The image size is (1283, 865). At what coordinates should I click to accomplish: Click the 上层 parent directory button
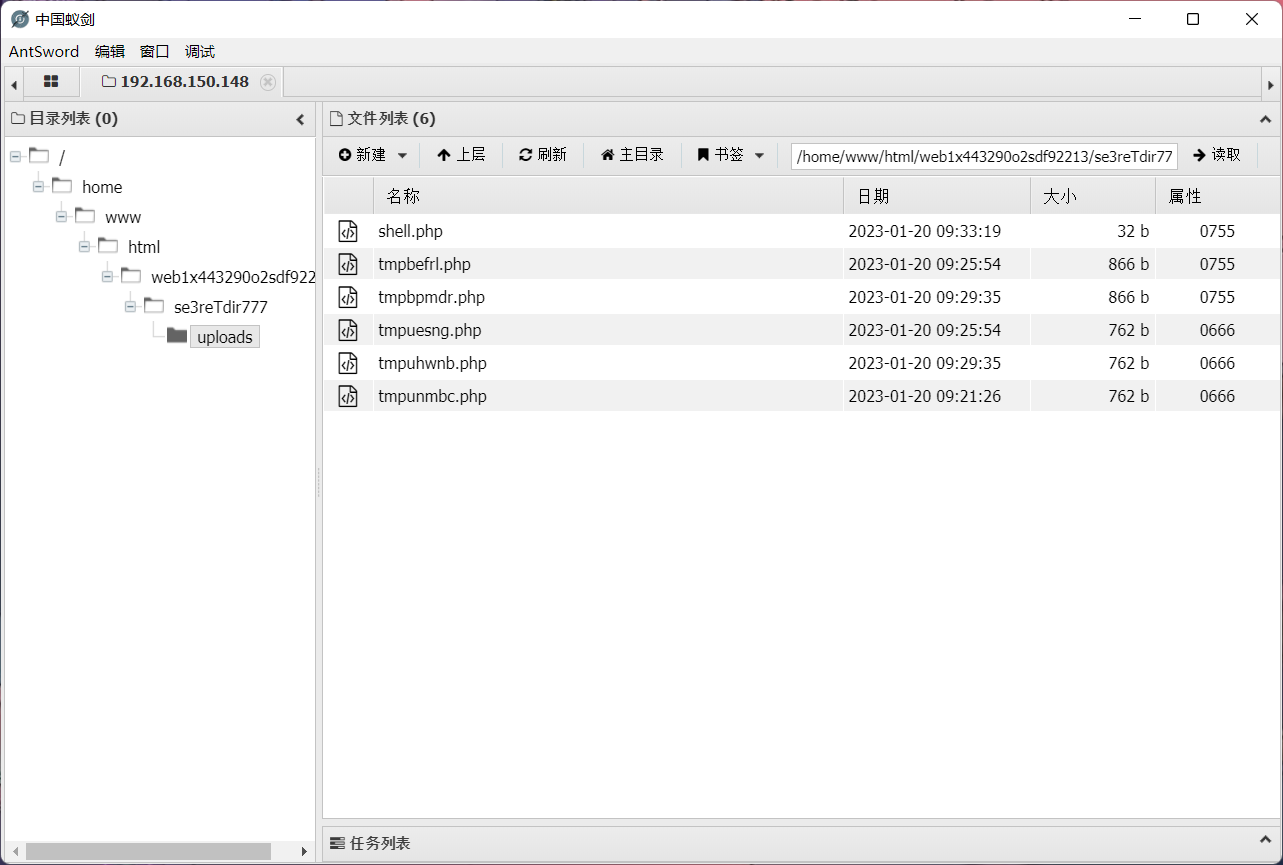(461, 155)
